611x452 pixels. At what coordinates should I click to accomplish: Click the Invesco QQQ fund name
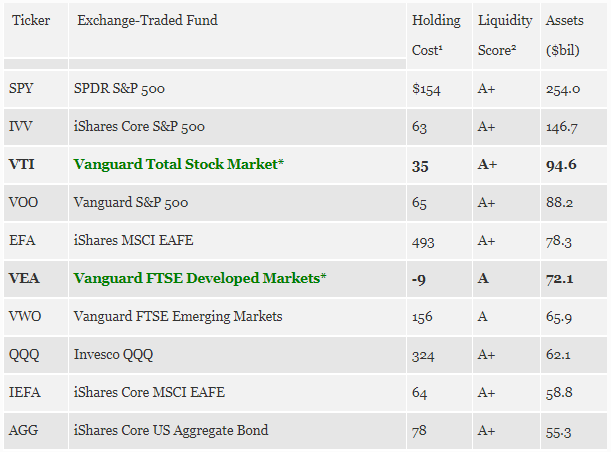click(113, 355)
